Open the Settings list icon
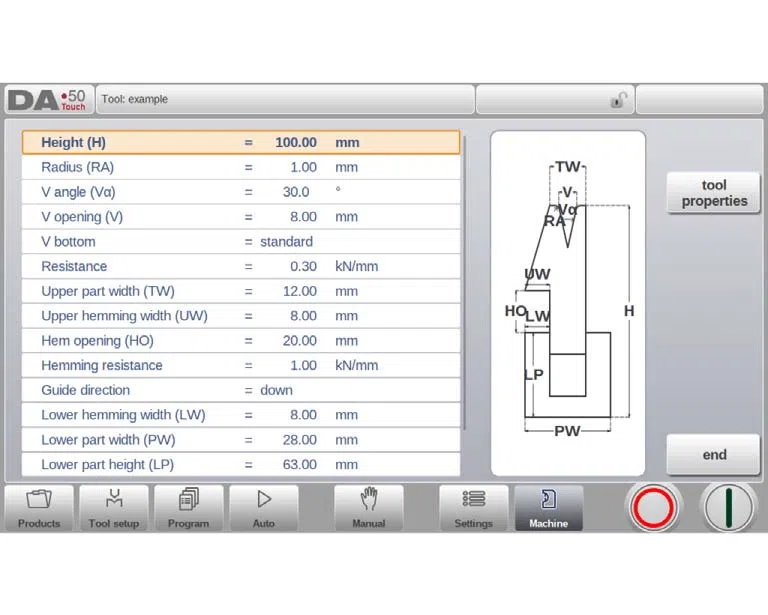Screen dimensions: 768x615 click(x=474, y=498)
